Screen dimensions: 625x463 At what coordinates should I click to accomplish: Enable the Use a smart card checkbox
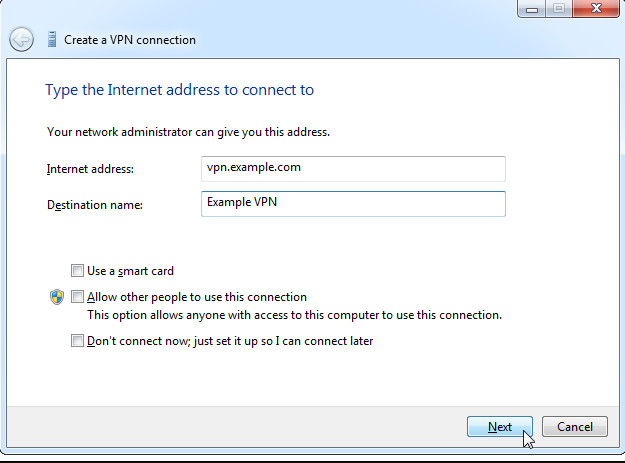78,270
